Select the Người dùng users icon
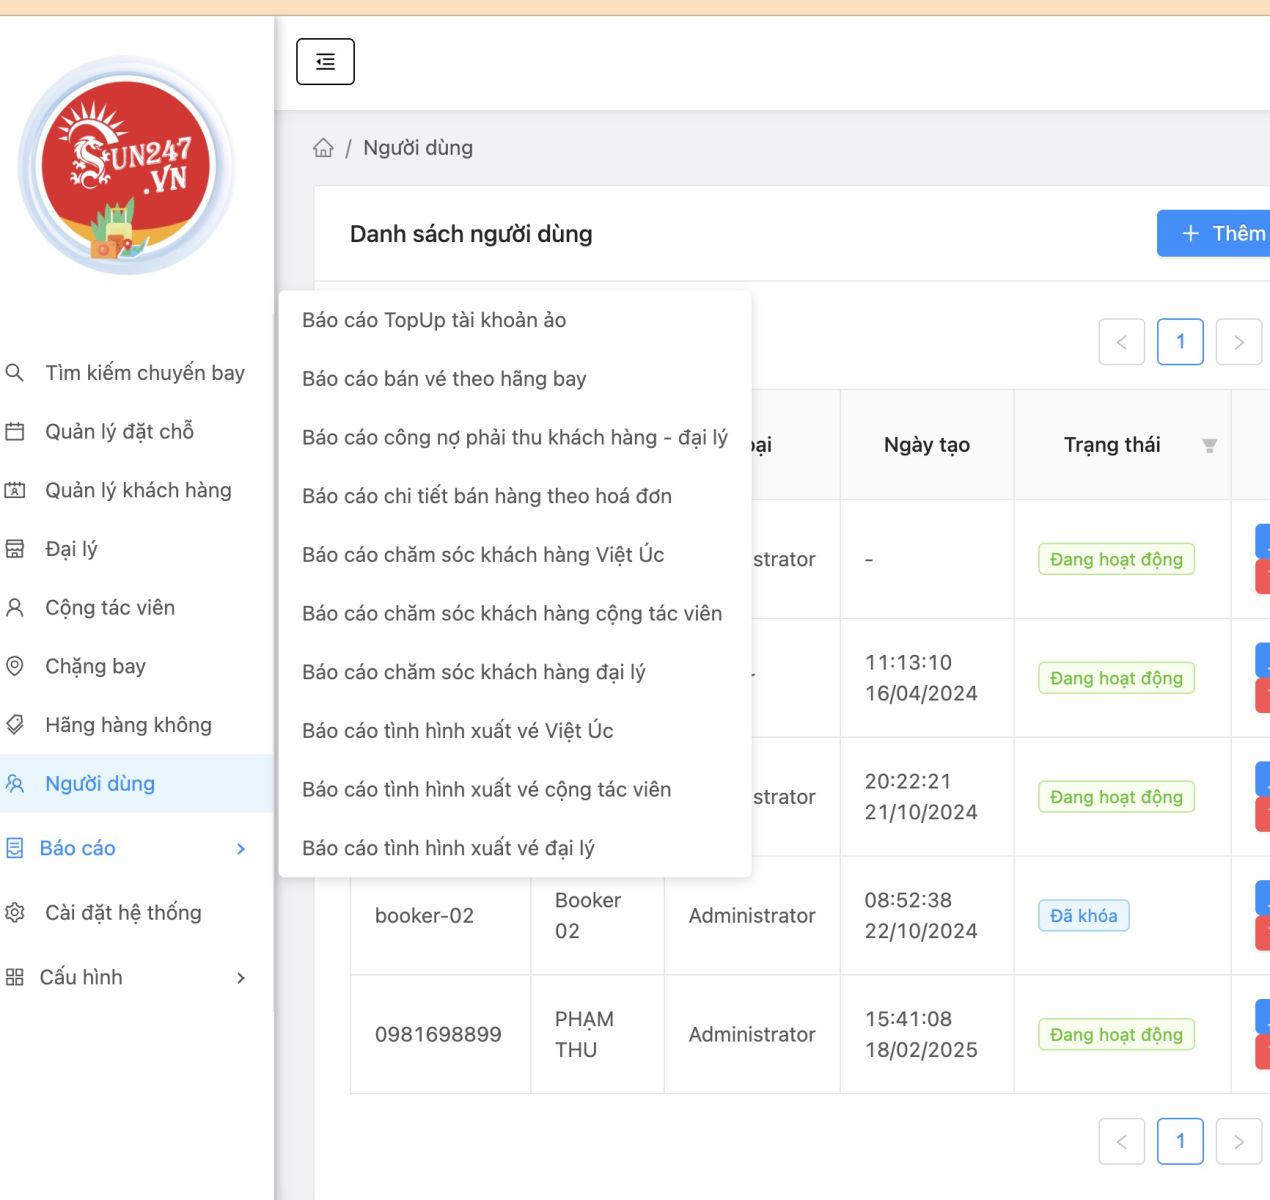 (x=15, y=784)
